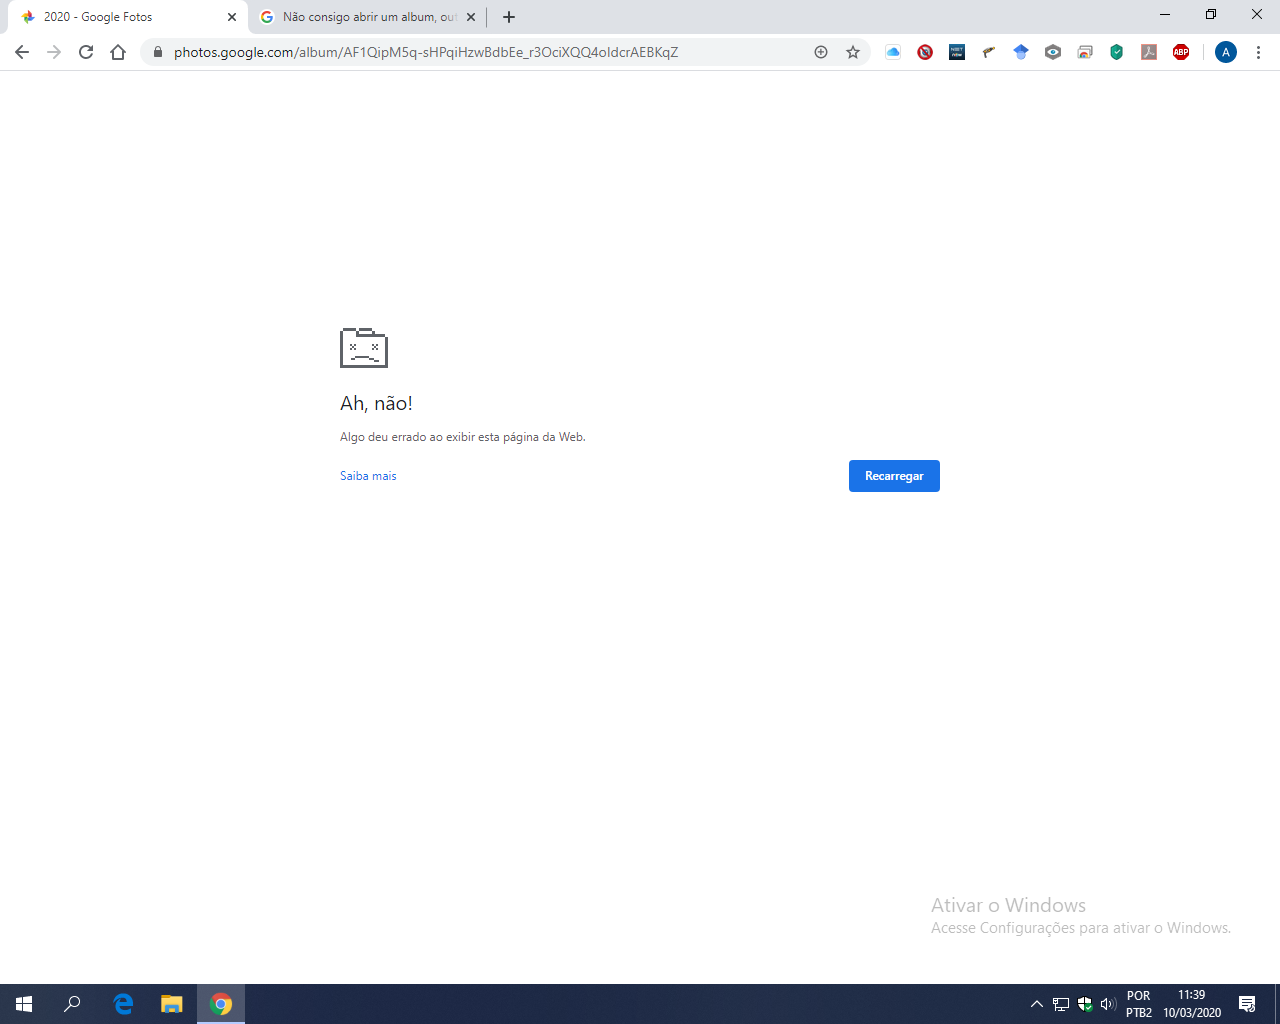The height and width of the screenshot is (1024, 1280).
Task: Click the 'Recarregar' button
Action: (x=894, y=476)
